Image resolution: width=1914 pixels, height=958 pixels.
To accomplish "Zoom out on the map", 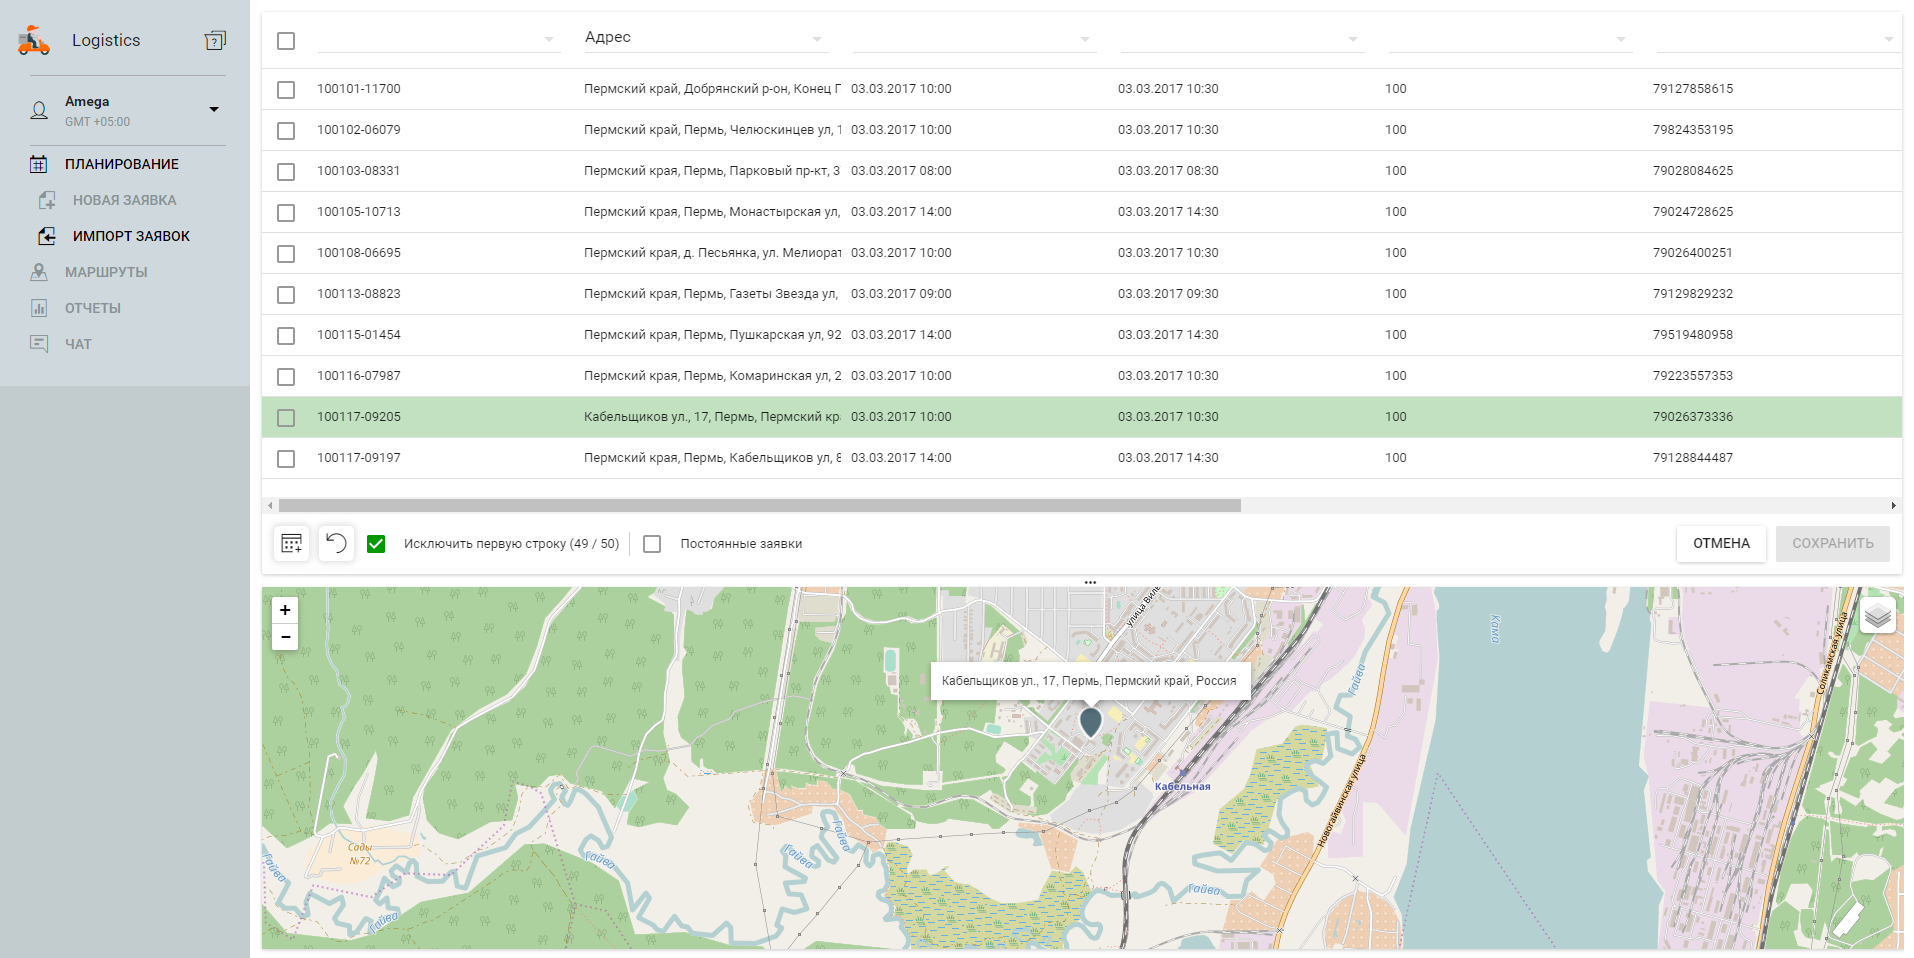I will (x=285, y=637).
